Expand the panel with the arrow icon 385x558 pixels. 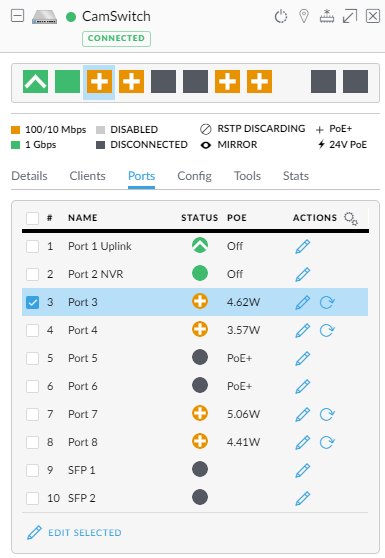[x=350, y=16]
